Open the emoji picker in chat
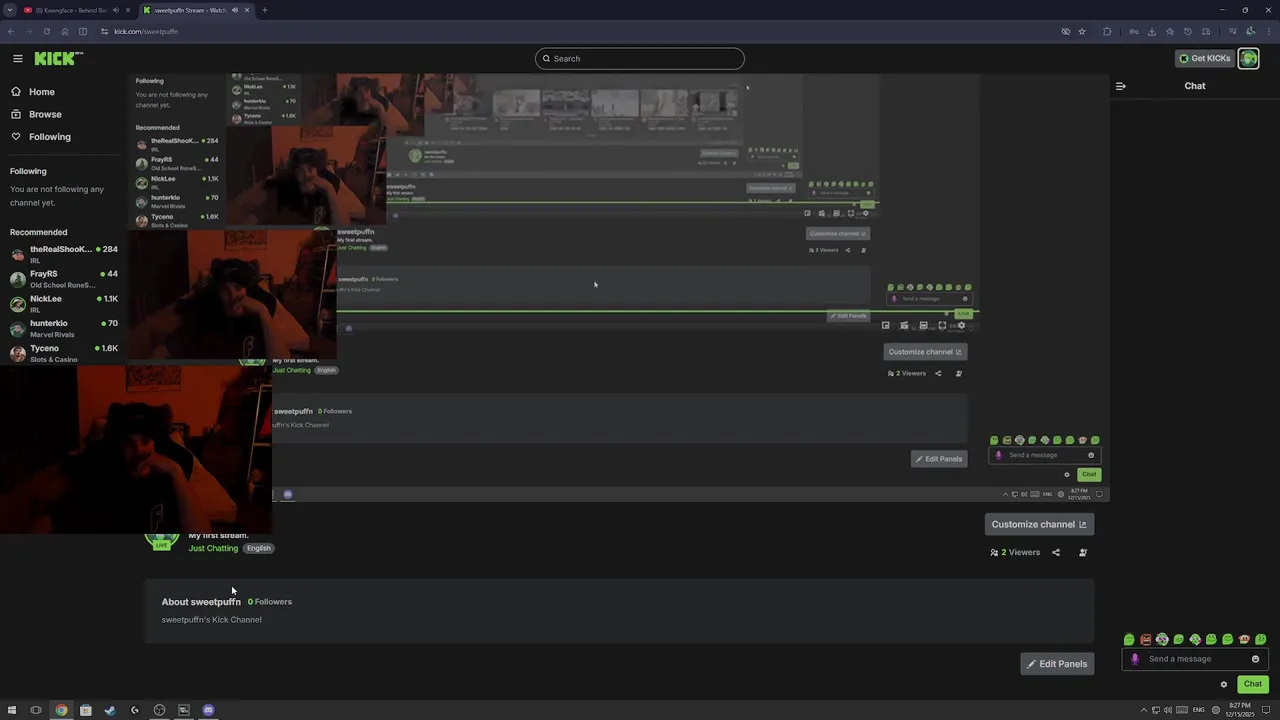 [1256, 659]
